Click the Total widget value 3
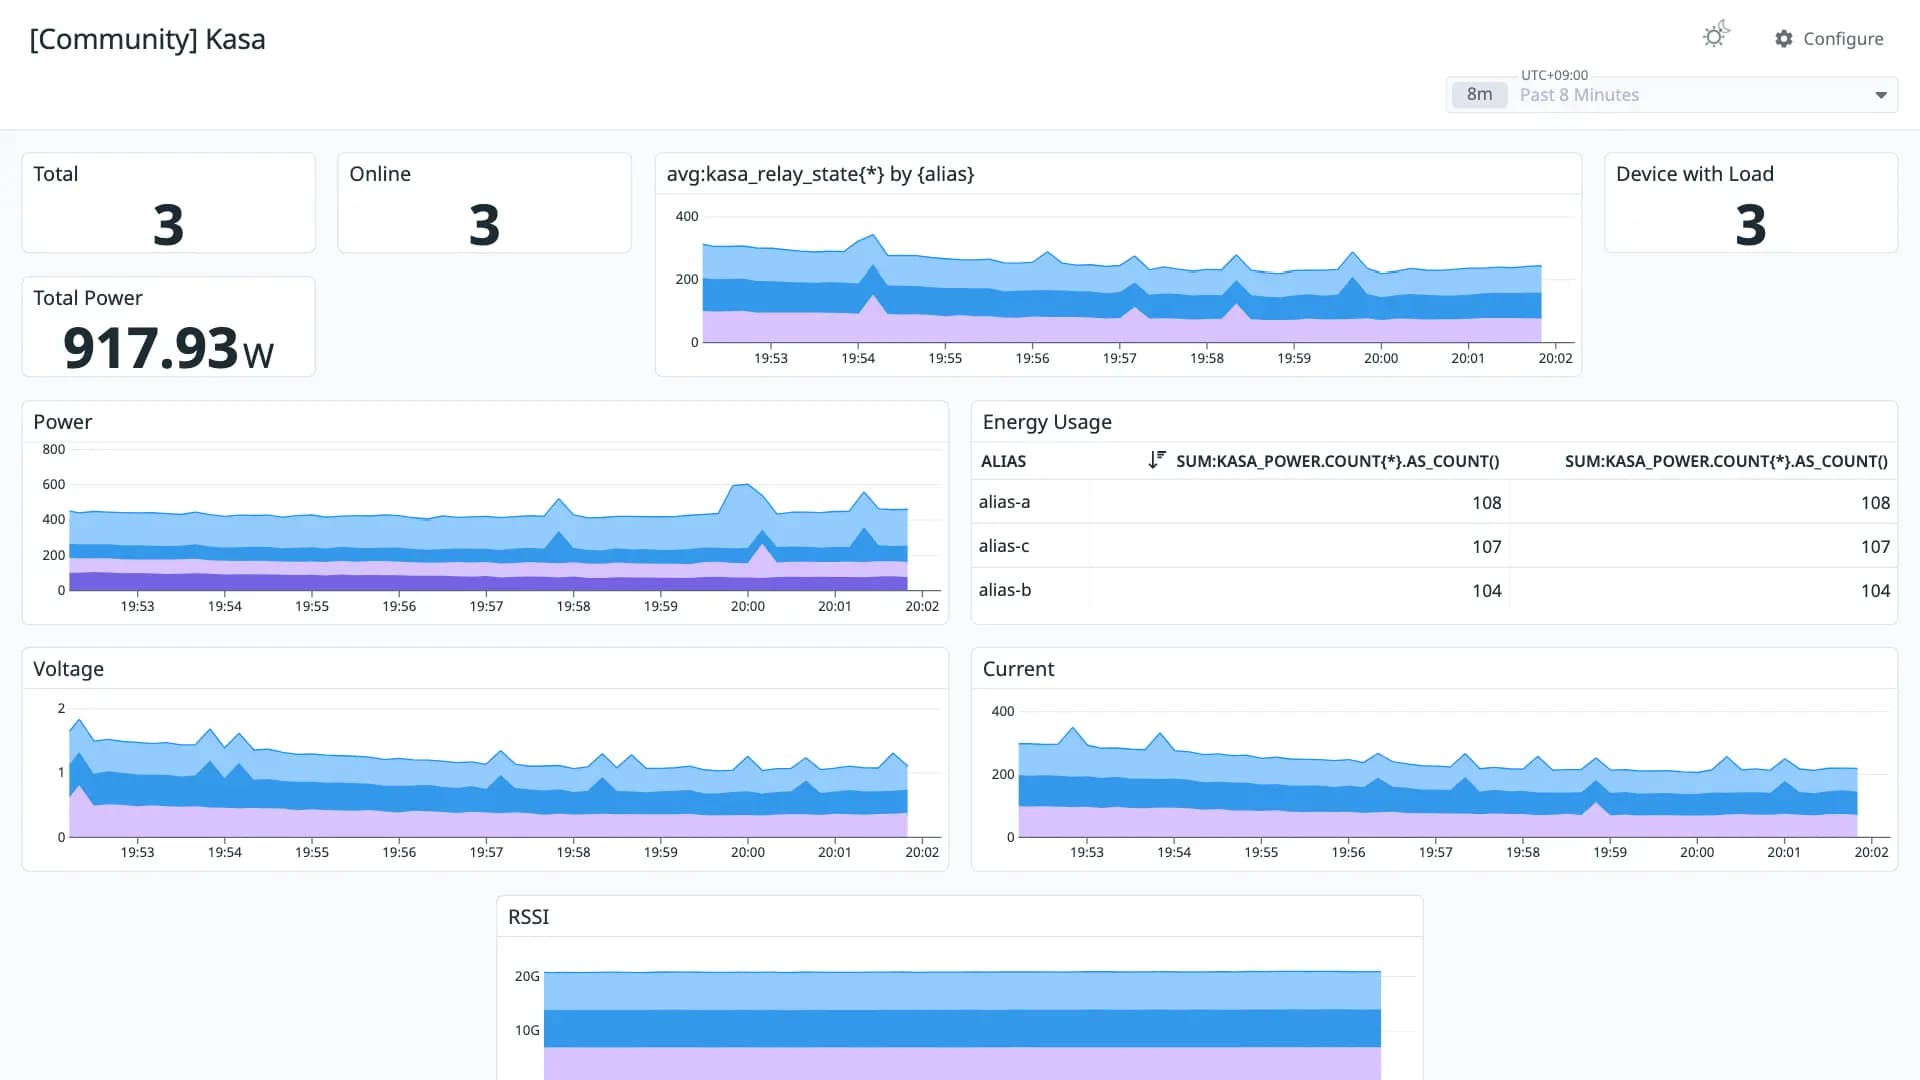The image size is (1920, 1080). pyautogui.click(x=169, y=225)
